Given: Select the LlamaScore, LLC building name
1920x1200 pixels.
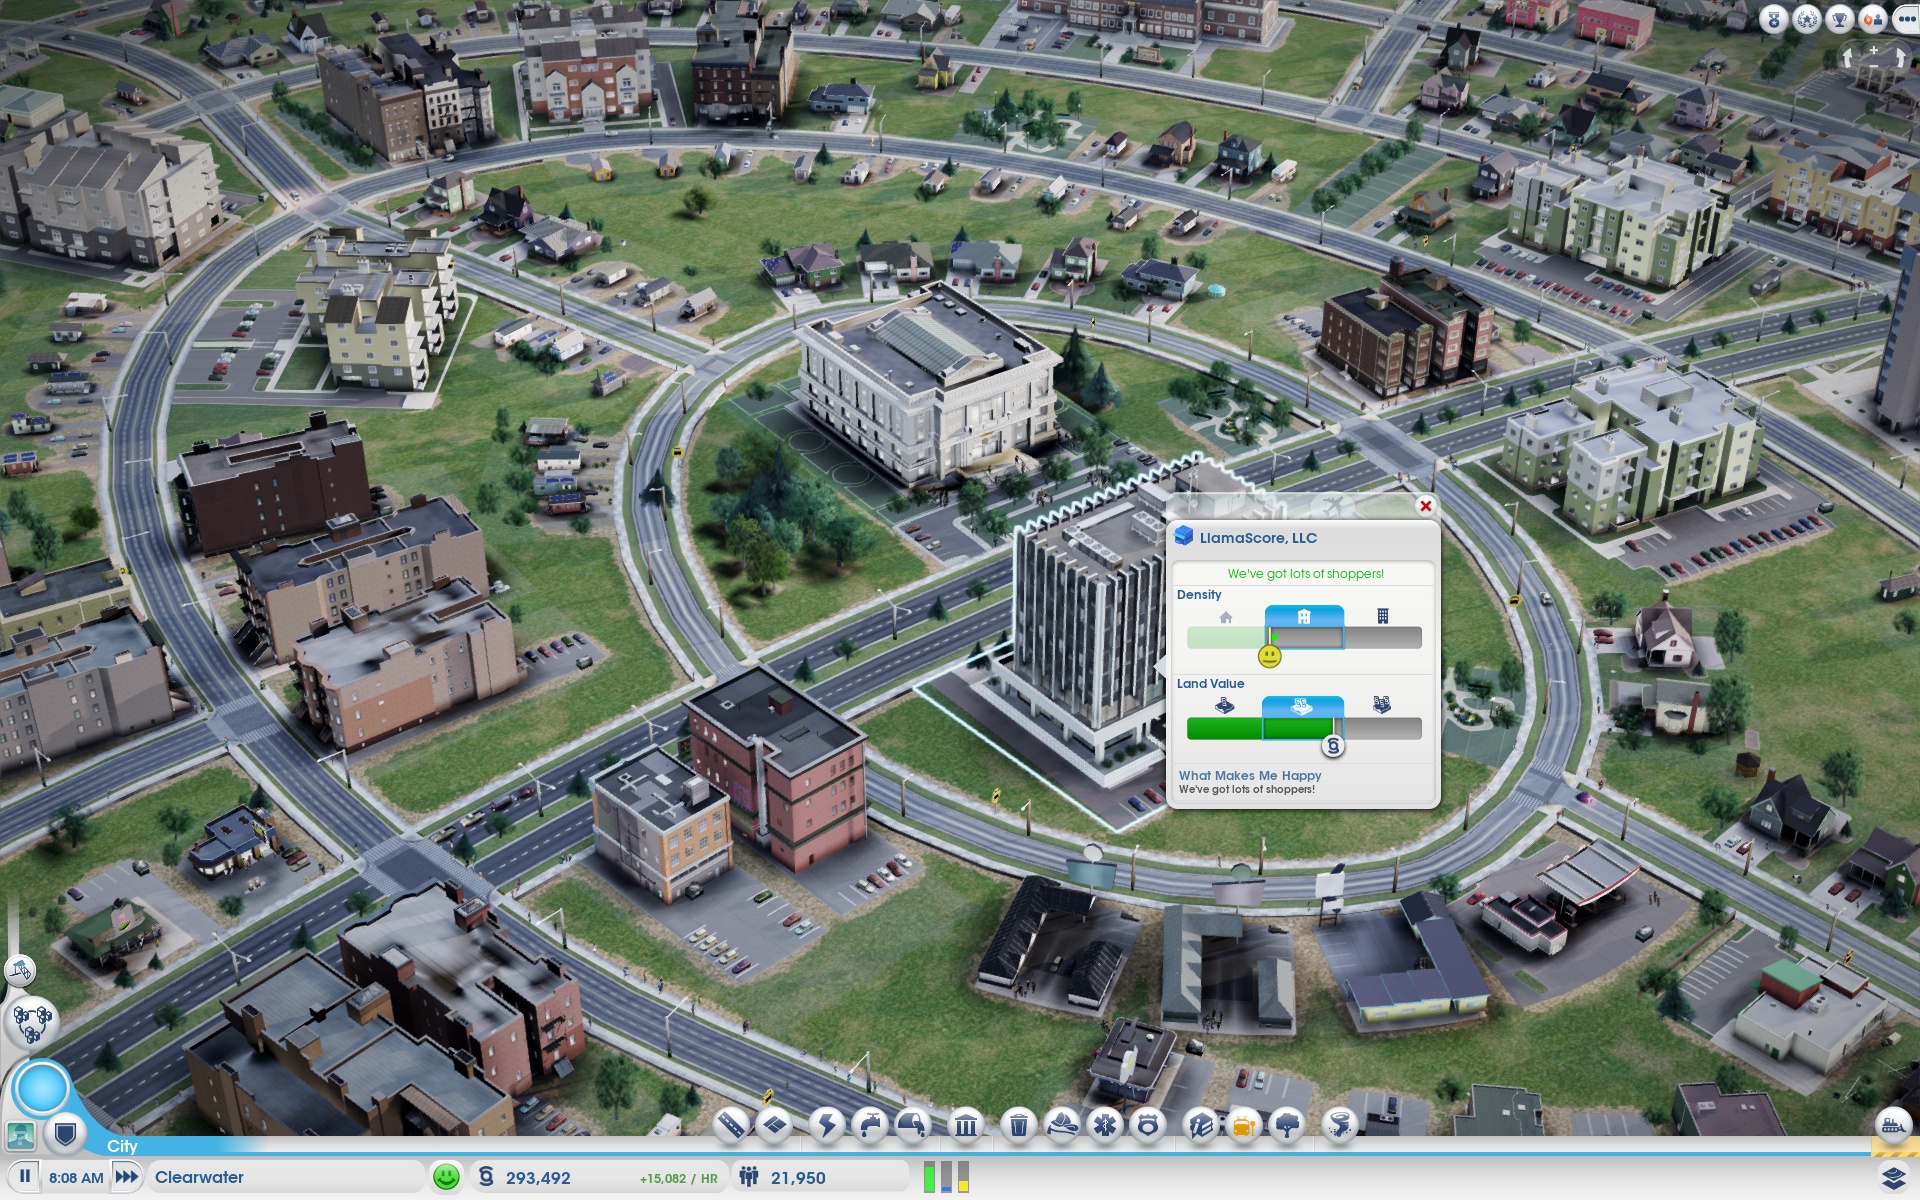Looking at the screenshot, I should click(x=1258, y=538).
